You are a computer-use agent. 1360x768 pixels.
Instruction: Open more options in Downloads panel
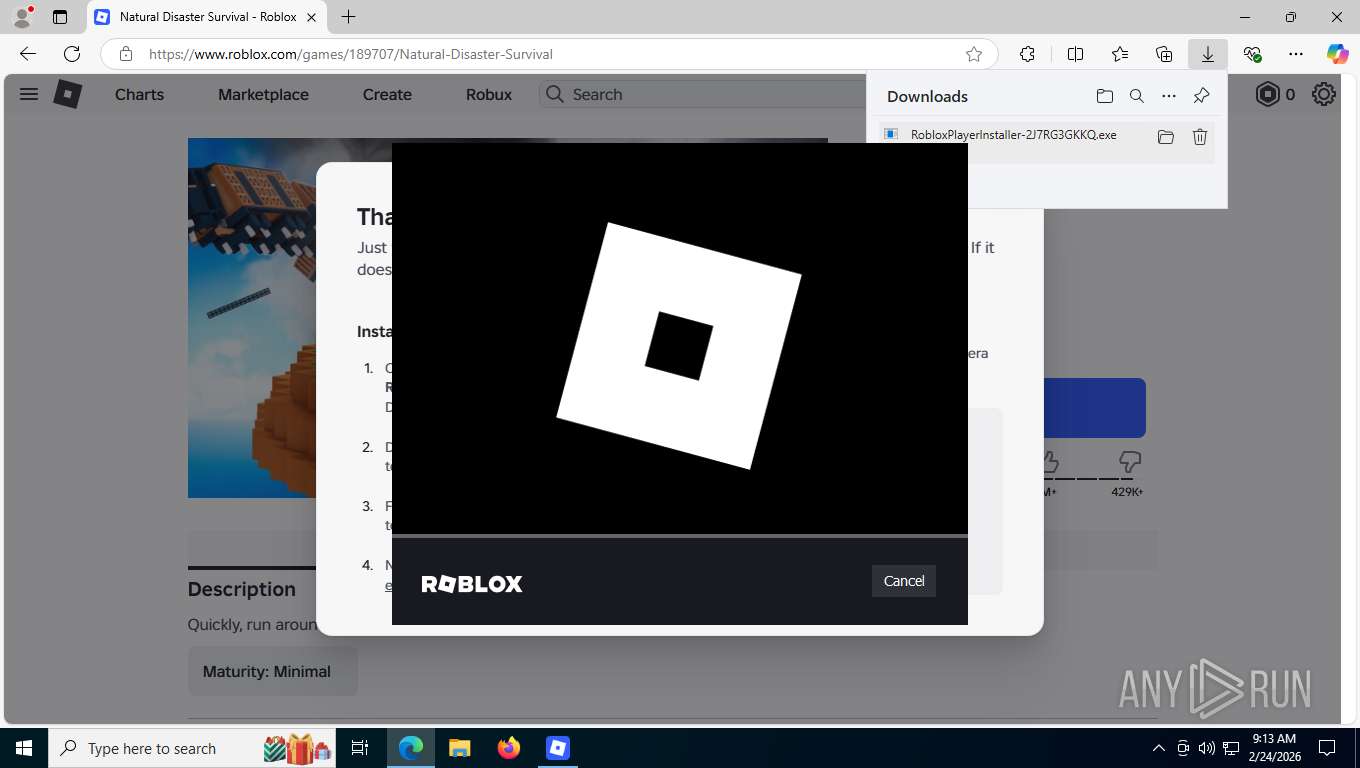1169,96
